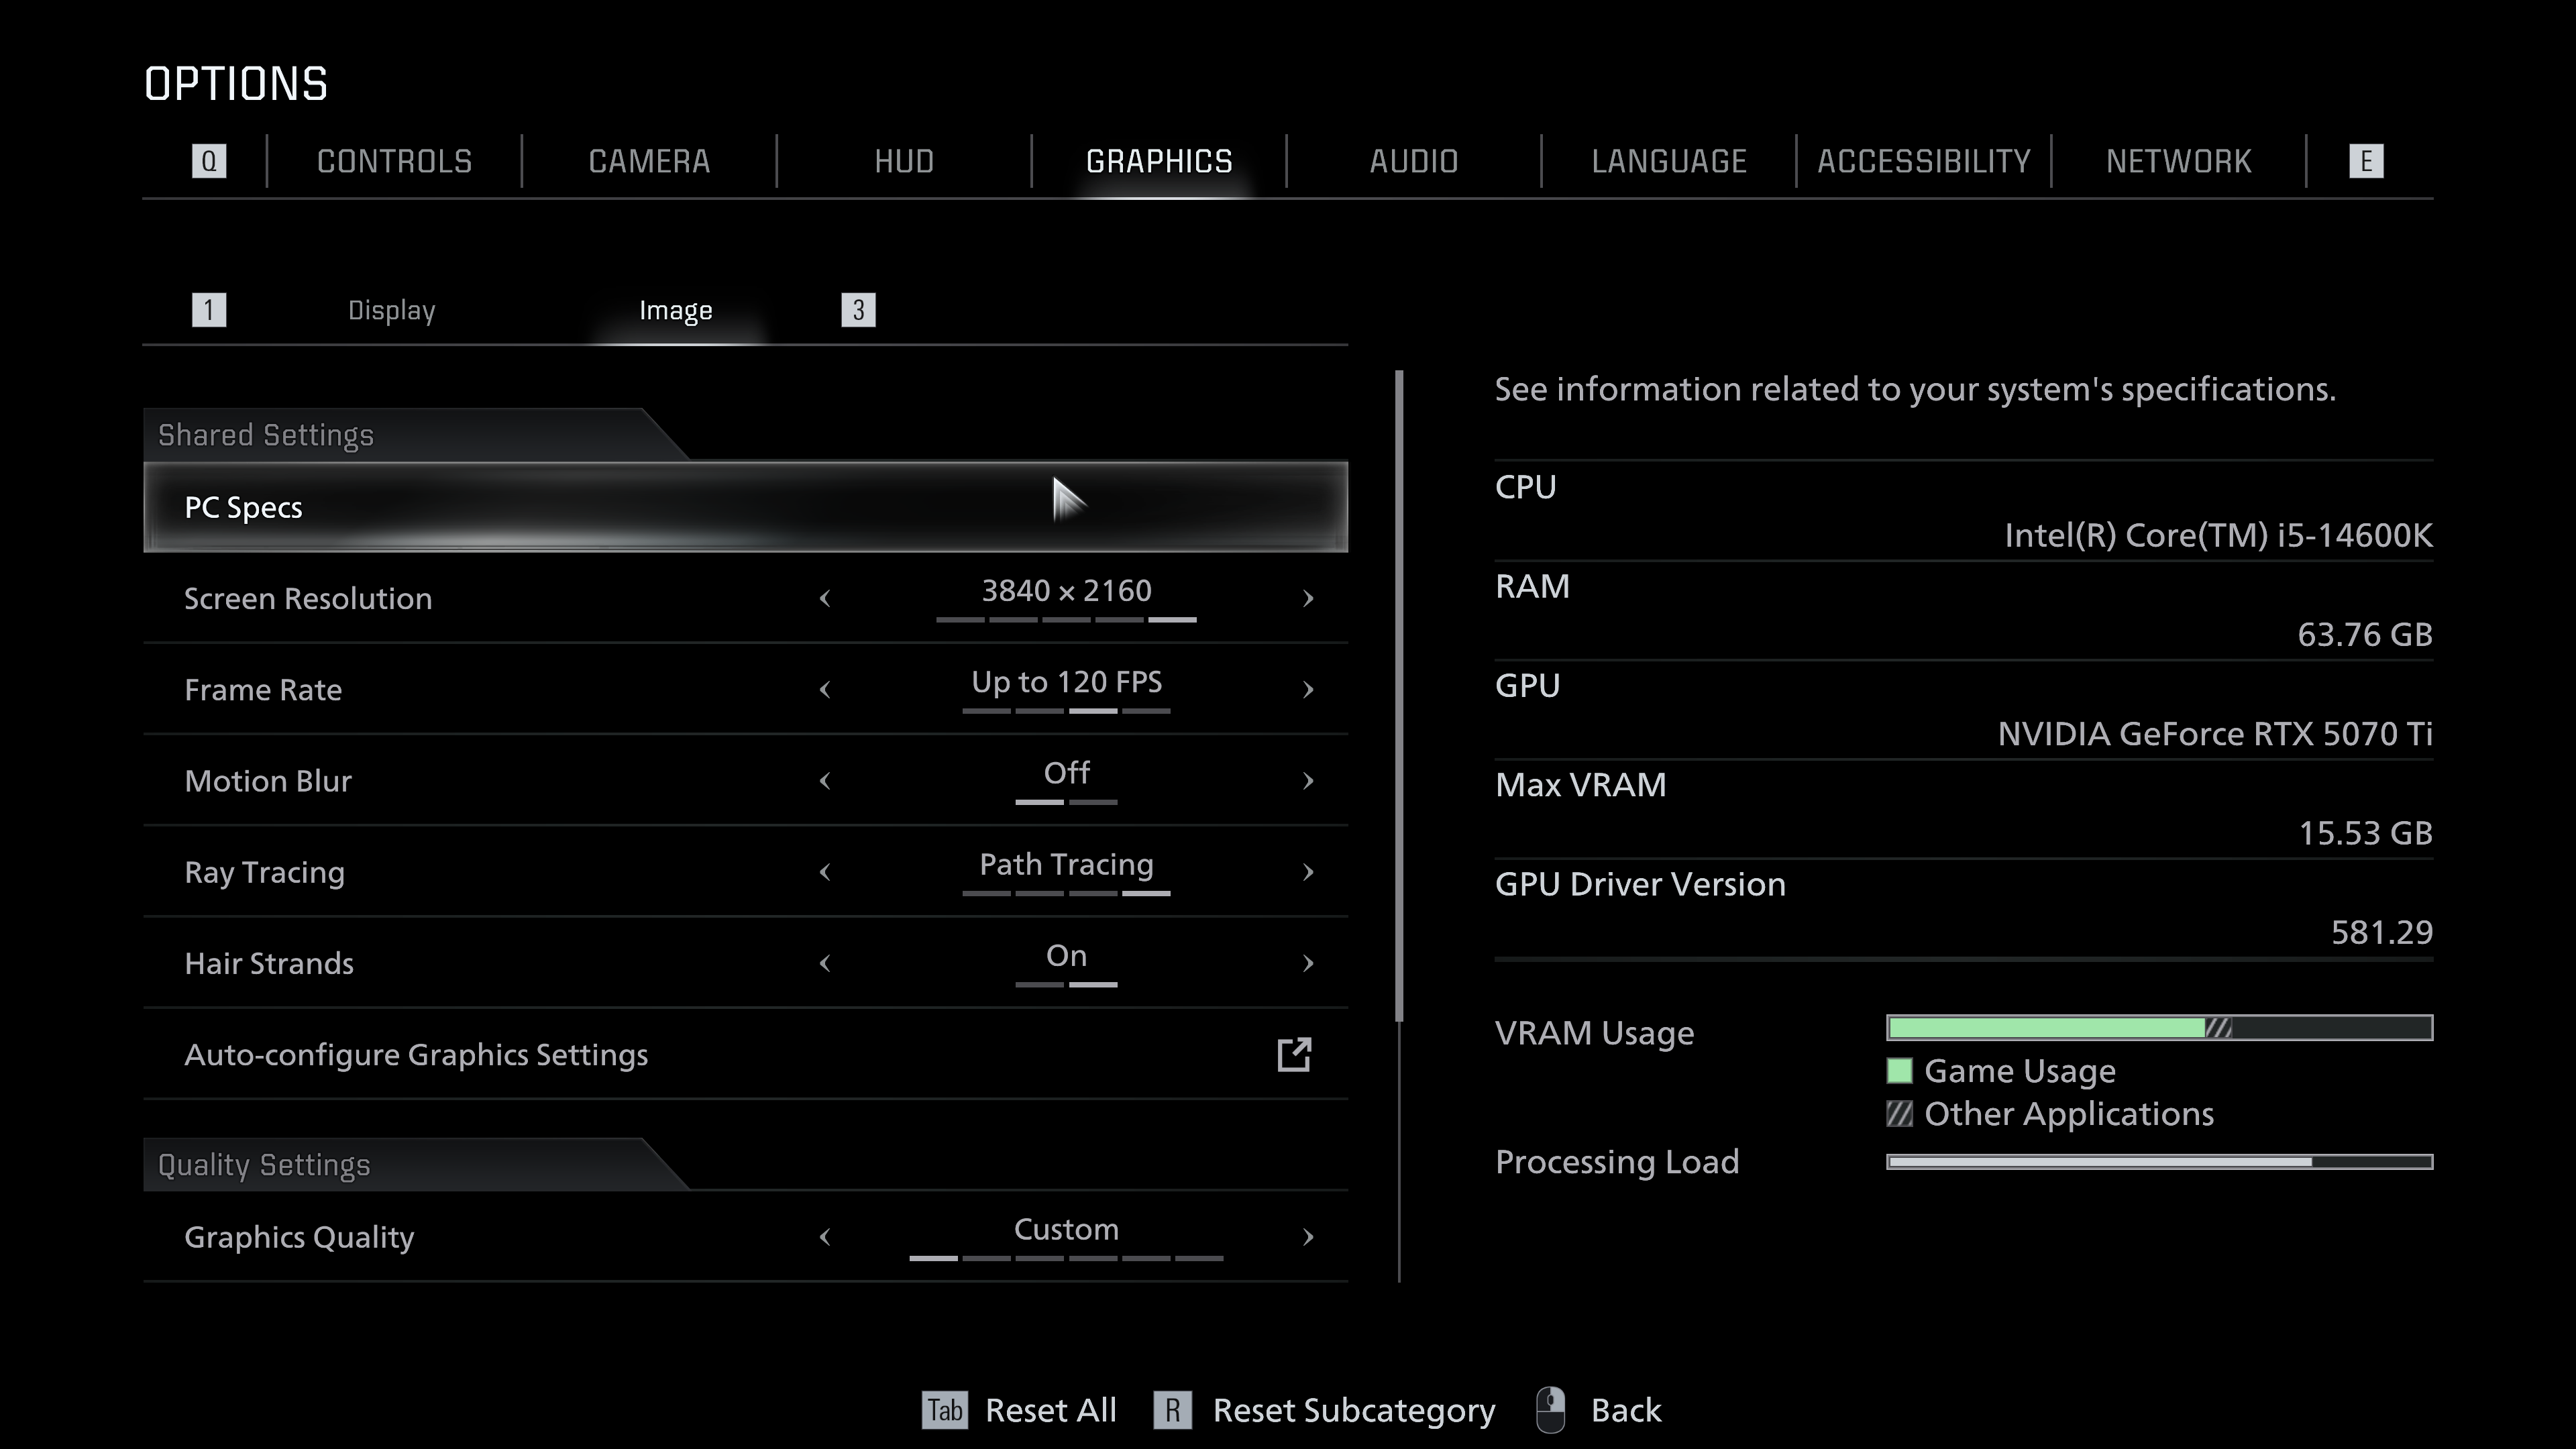Click the settings list vertical scrollbar
2576x1449 pixels.
pos(1399,696)
